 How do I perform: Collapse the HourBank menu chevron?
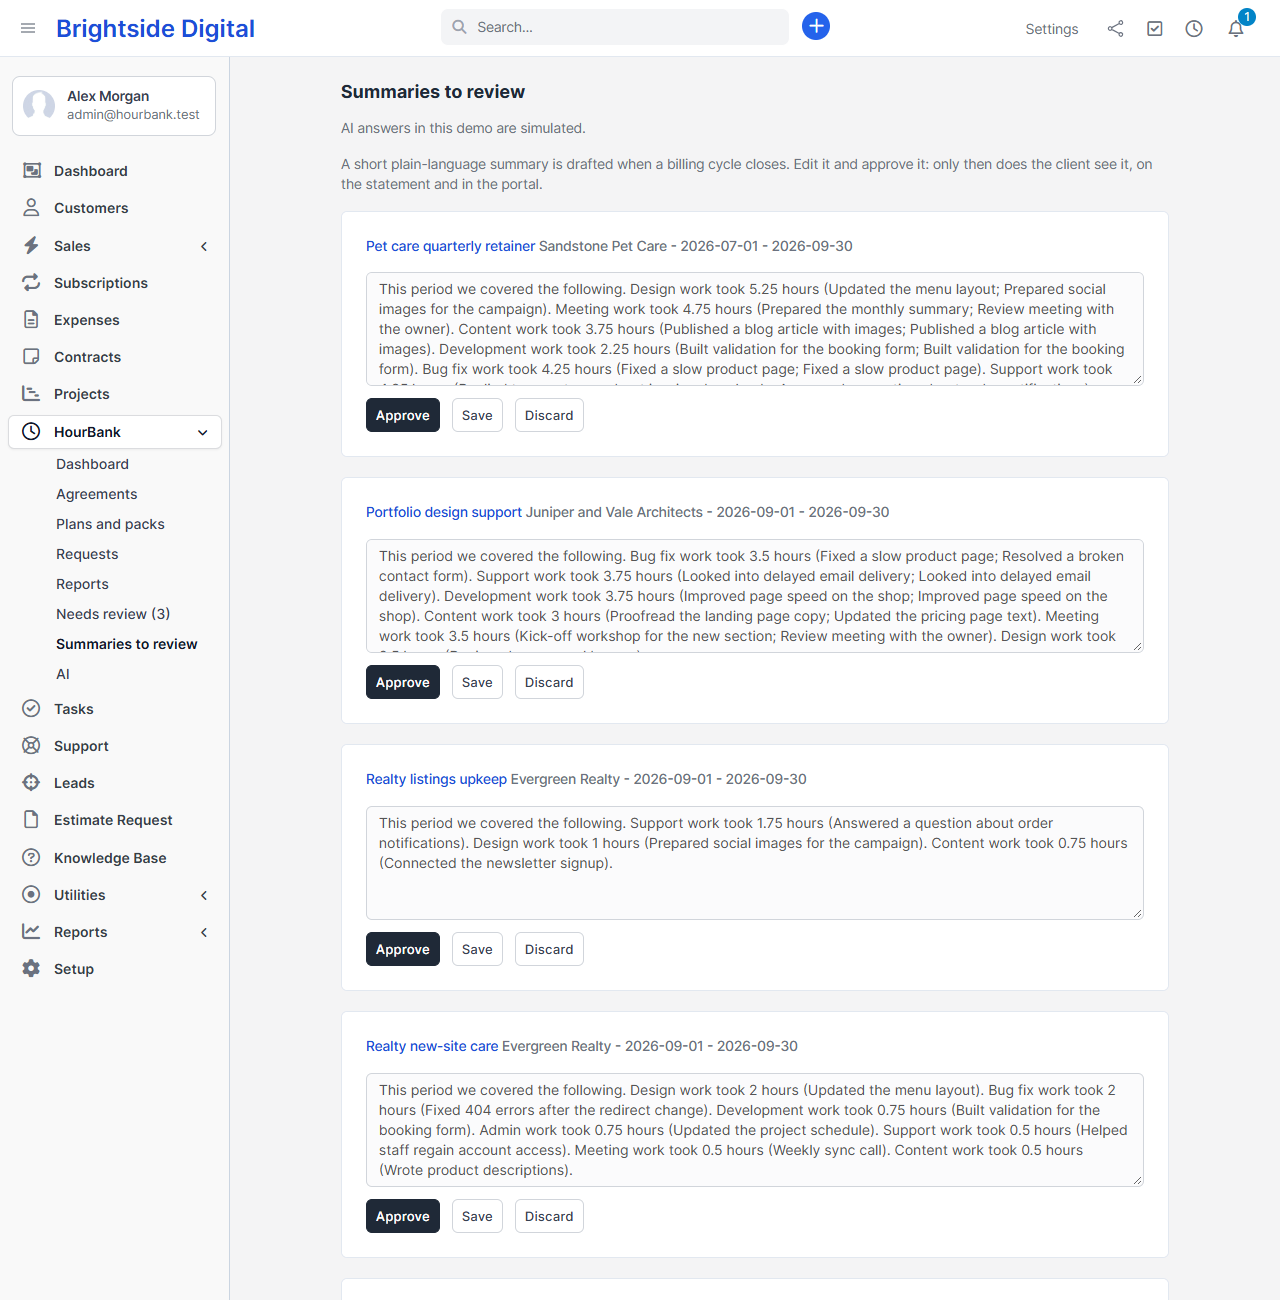[203, 432]
